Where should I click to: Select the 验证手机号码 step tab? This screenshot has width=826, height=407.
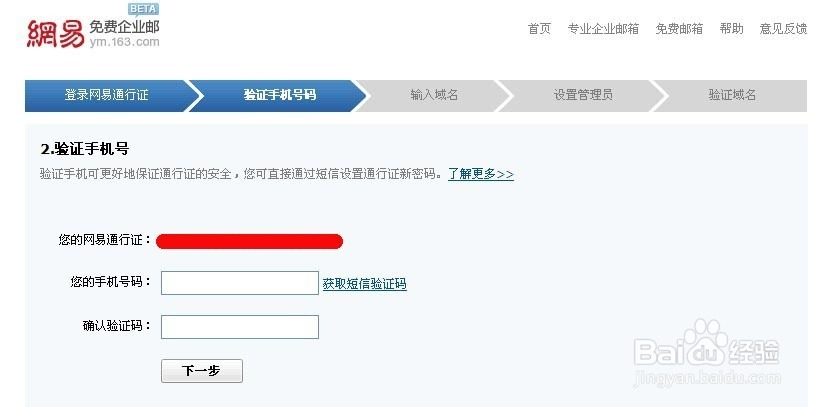point(279,95)
